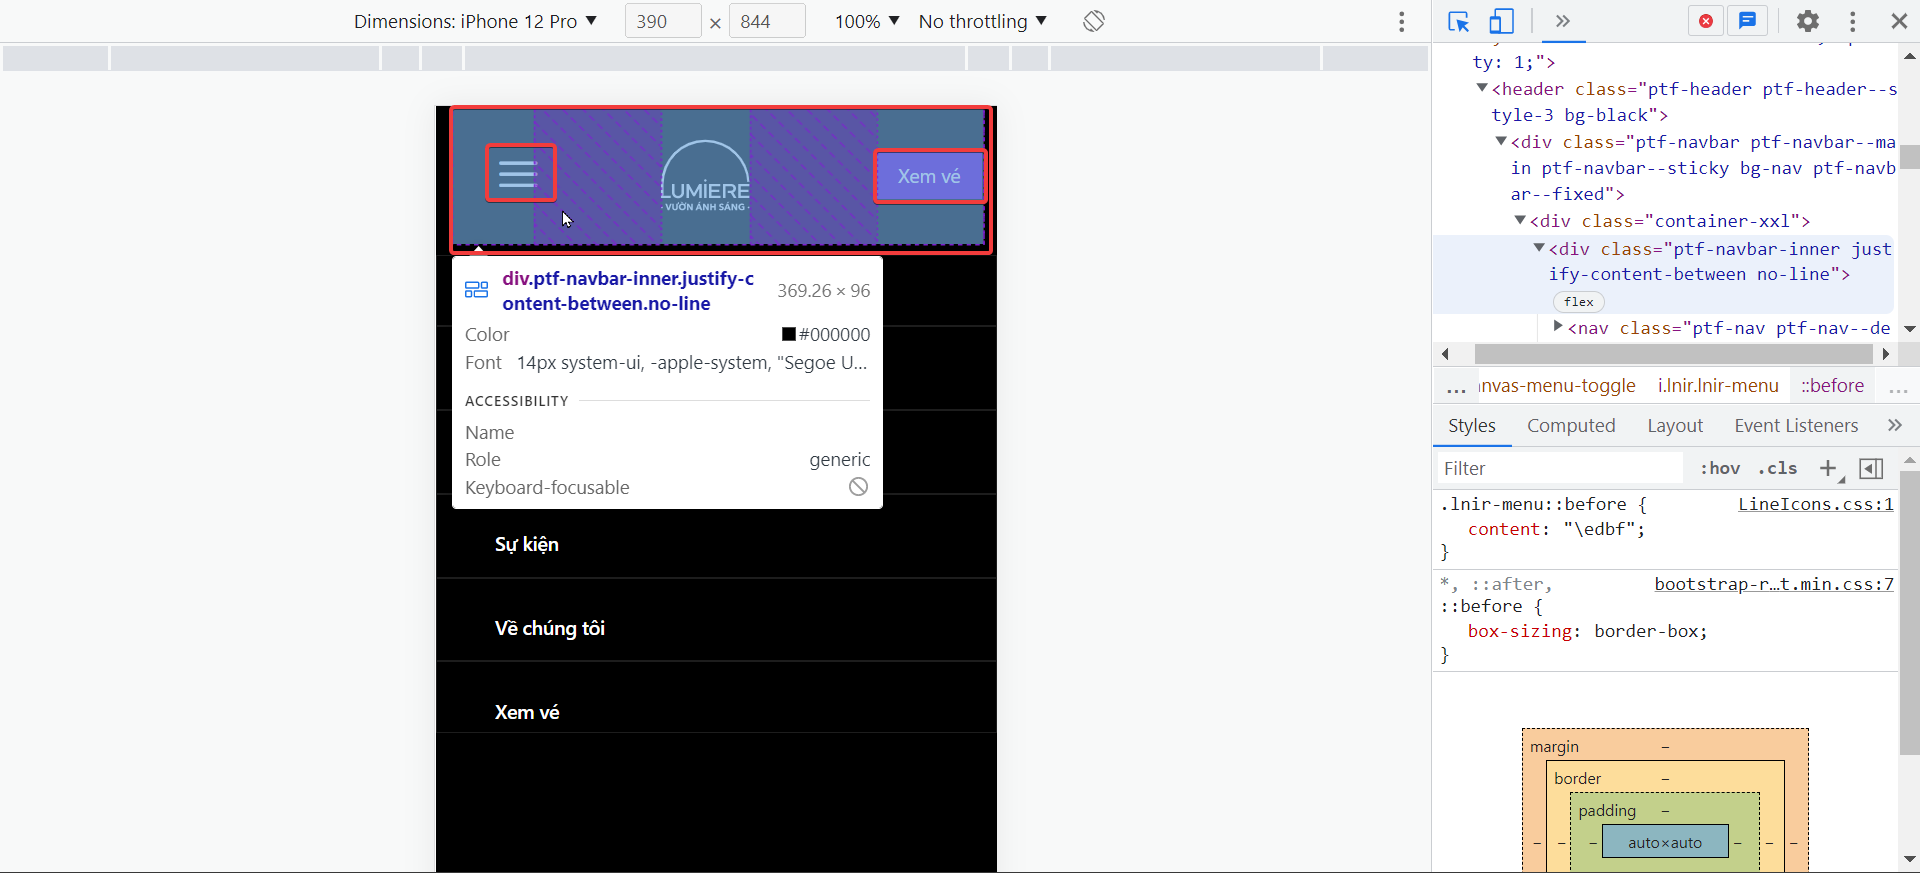Click the inspect element picker icon
The width and height of the screenshot is (1920, 873).
(1458, 21)
